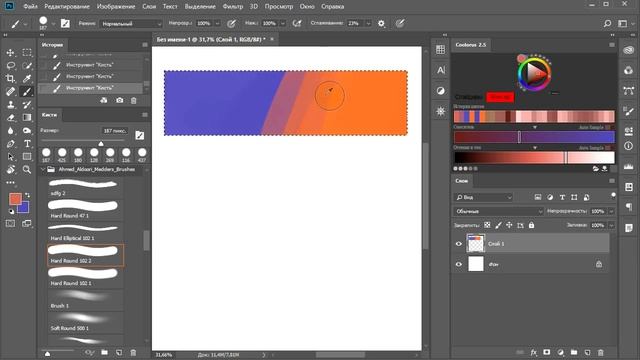Image resolution: width=640 pixels, height=360 pixels.
Task: Move the brush size slider handle
Action: (101, 143)
